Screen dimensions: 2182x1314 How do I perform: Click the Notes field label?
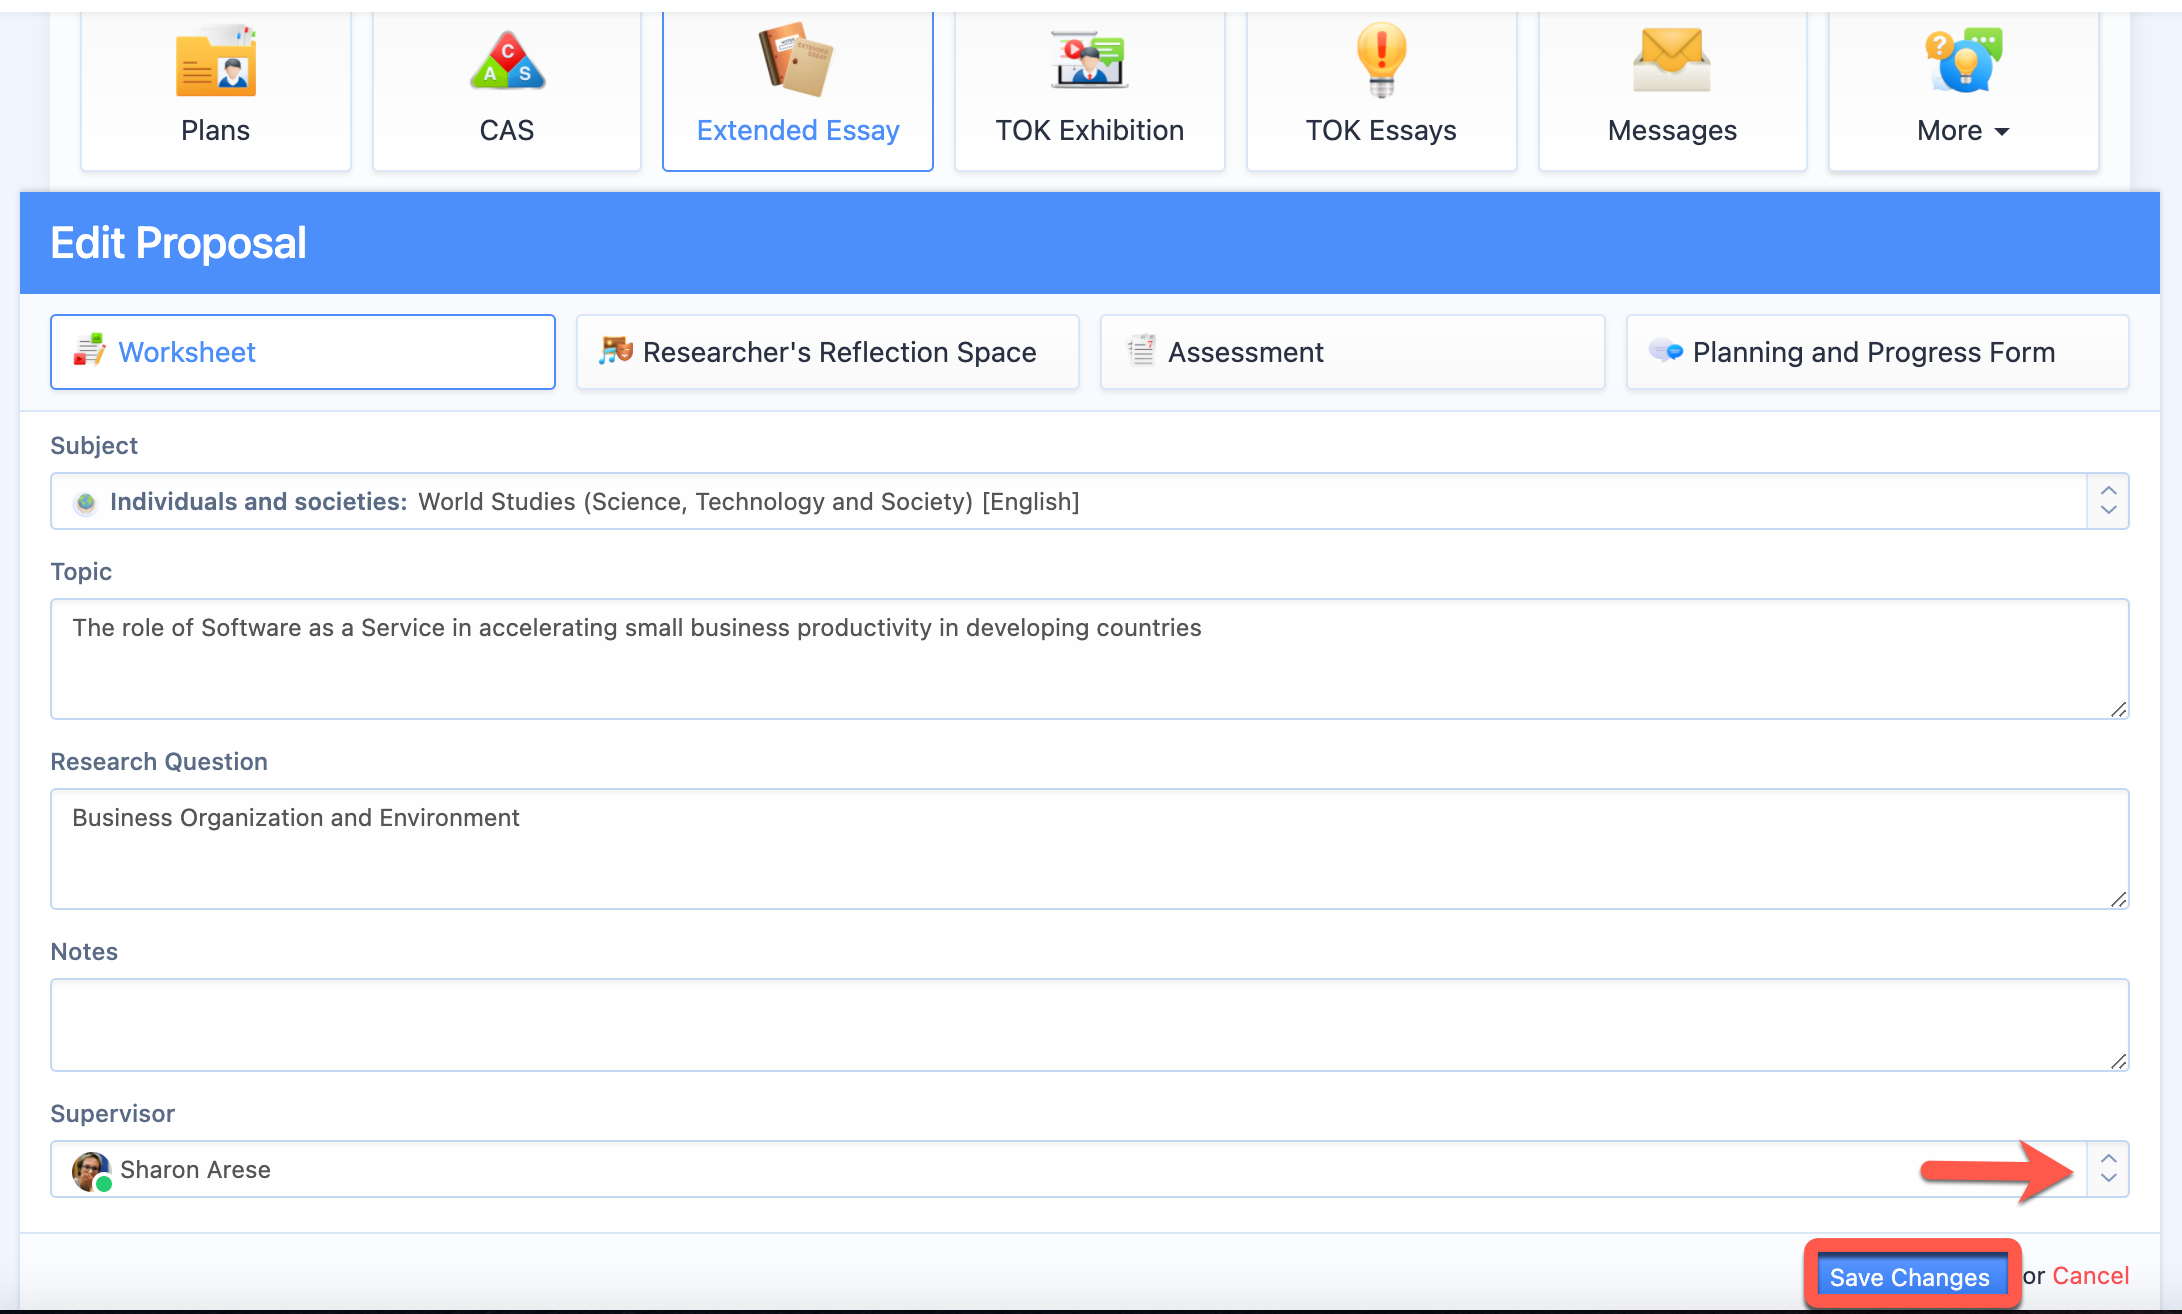click(84, 952)
